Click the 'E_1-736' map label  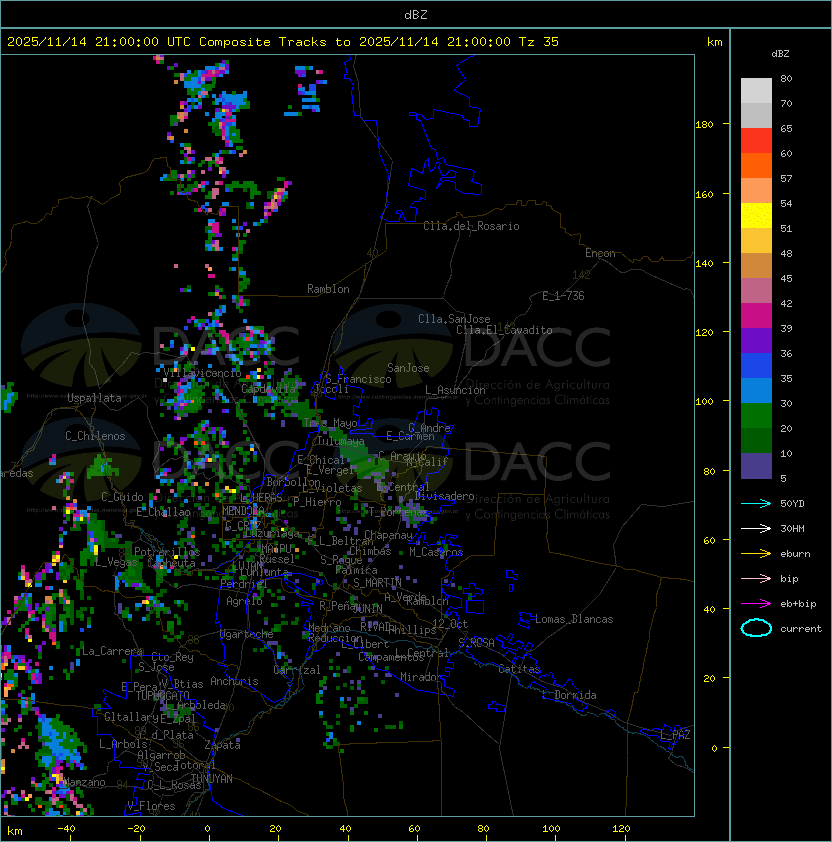563,296
